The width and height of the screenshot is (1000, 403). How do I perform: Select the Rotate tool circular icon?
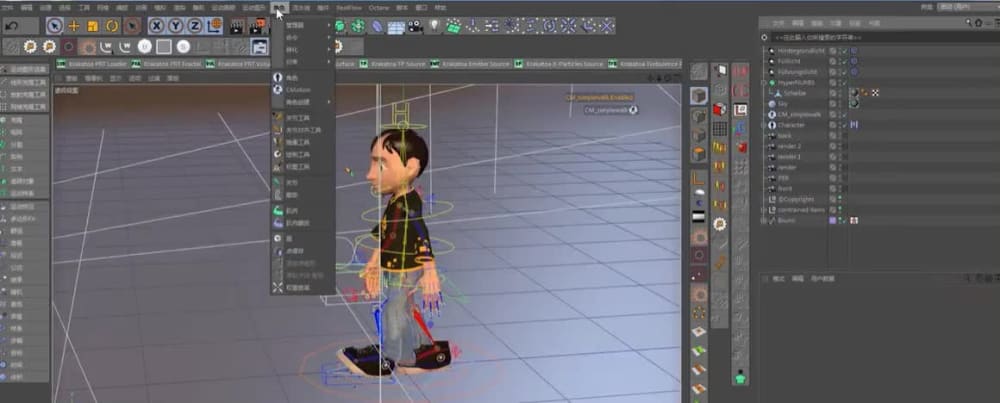click(112, 26)
